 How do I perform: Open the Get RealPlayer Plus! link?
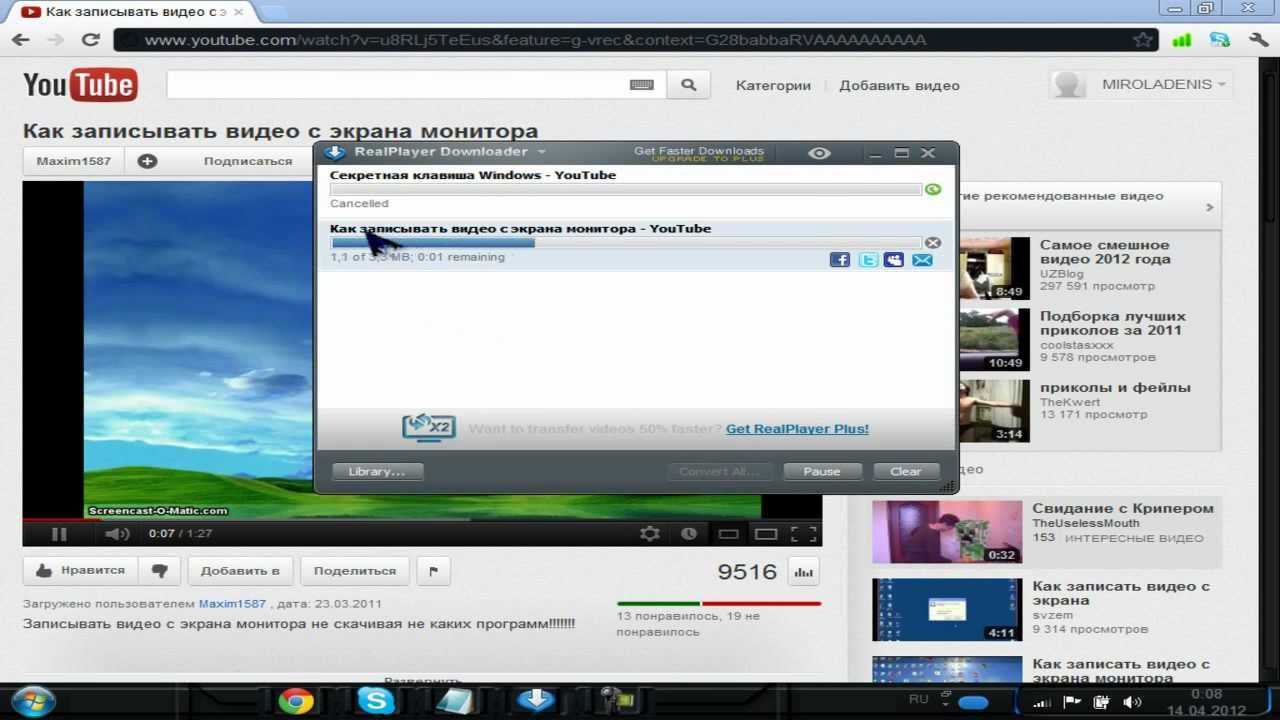pos(797,429)
